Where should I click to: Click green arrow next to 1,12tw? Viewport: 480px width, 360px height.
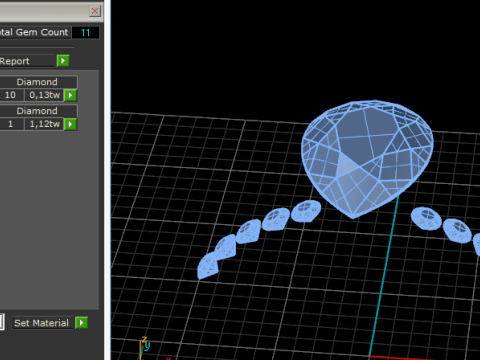pyautogui.click(x=70, y=124)
